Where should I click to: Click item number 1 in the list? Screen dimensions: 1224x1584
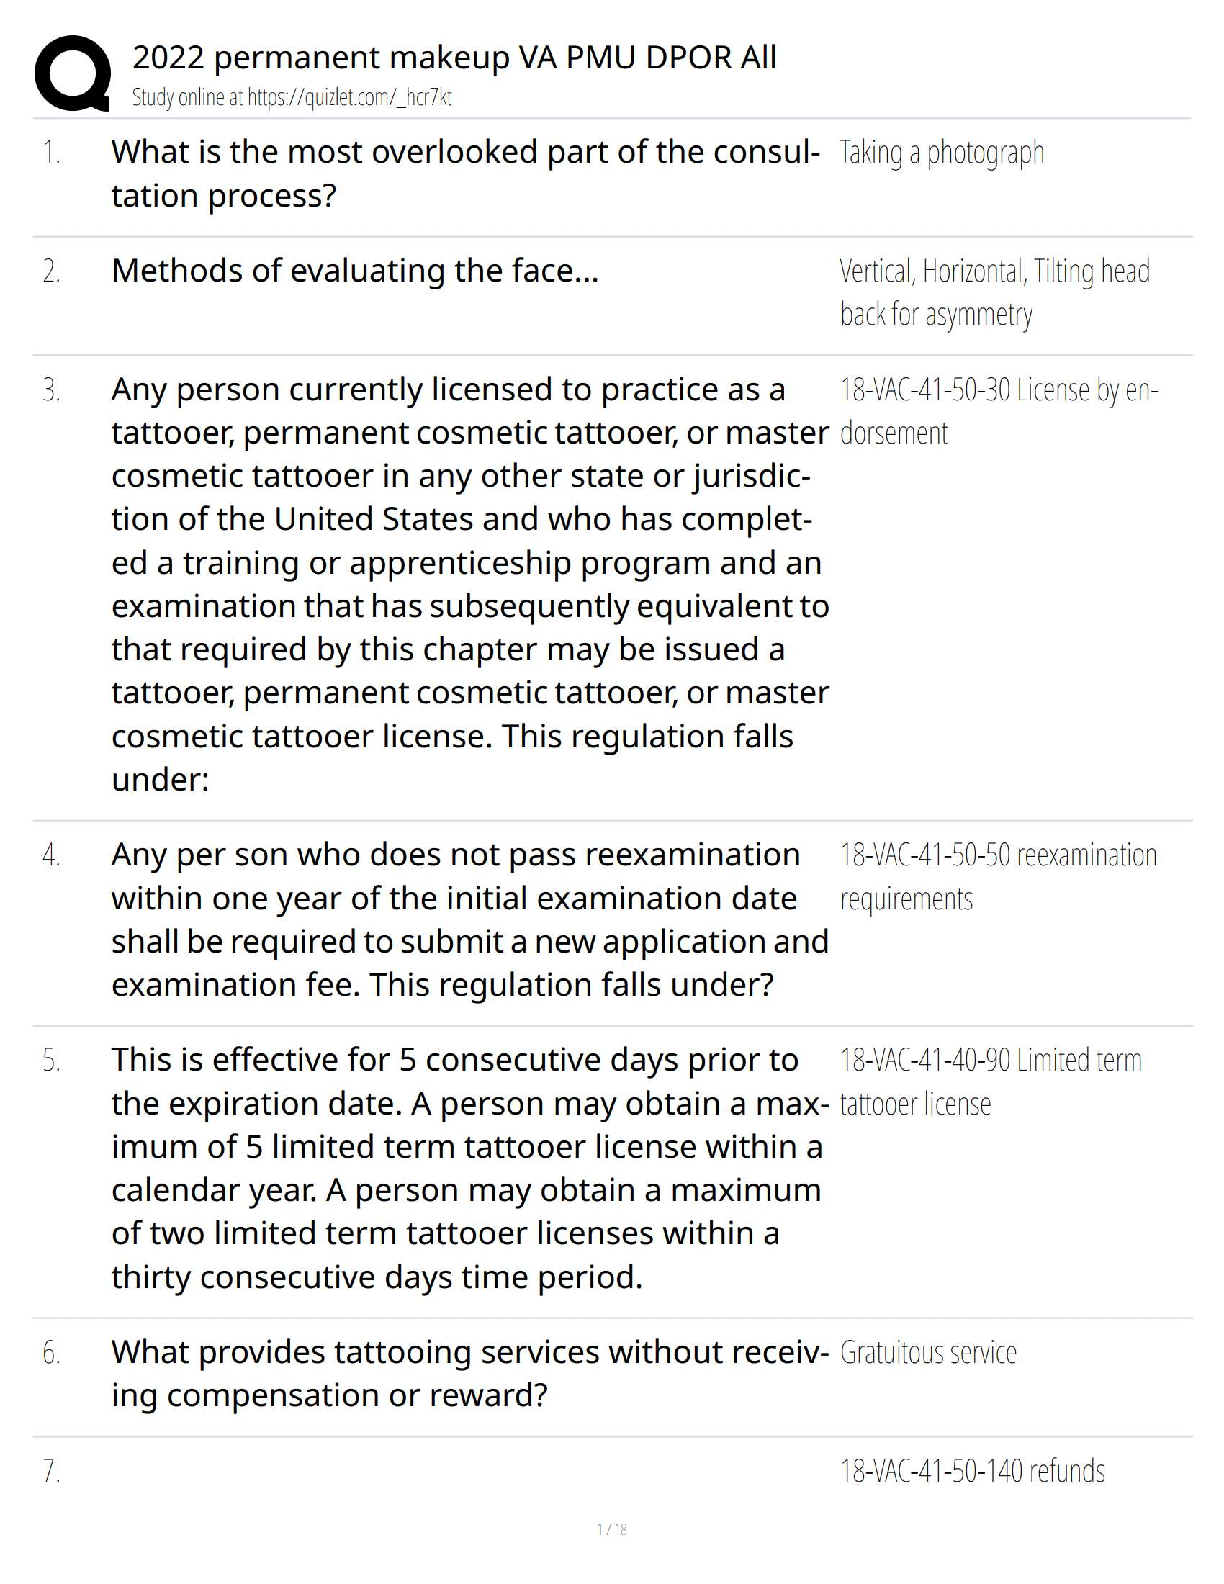(x=51, y=153)
